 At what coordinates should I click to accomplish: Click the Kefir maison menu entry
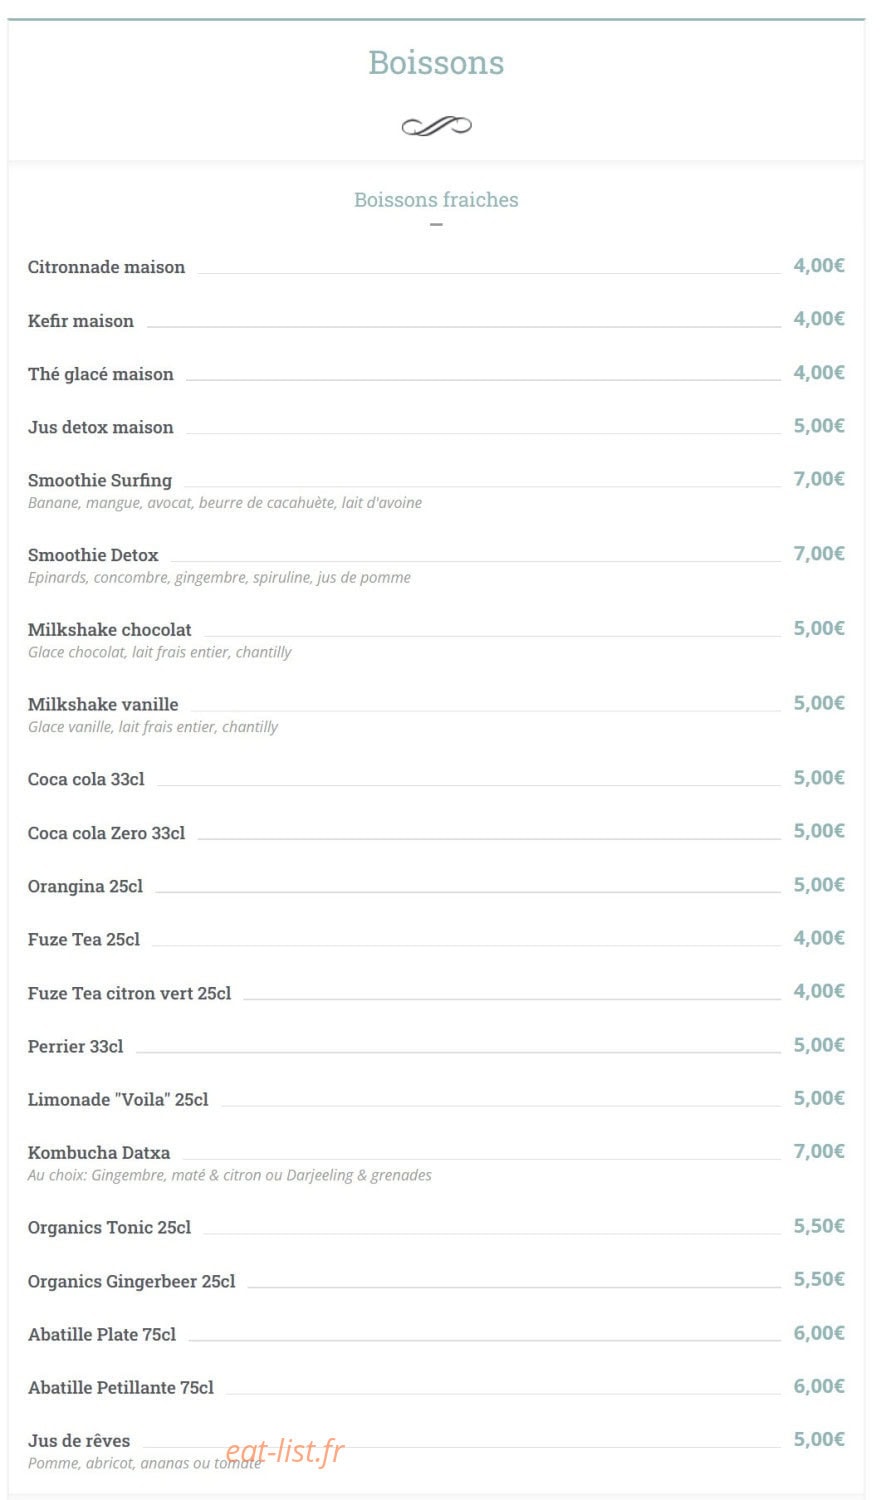(80, 321)
